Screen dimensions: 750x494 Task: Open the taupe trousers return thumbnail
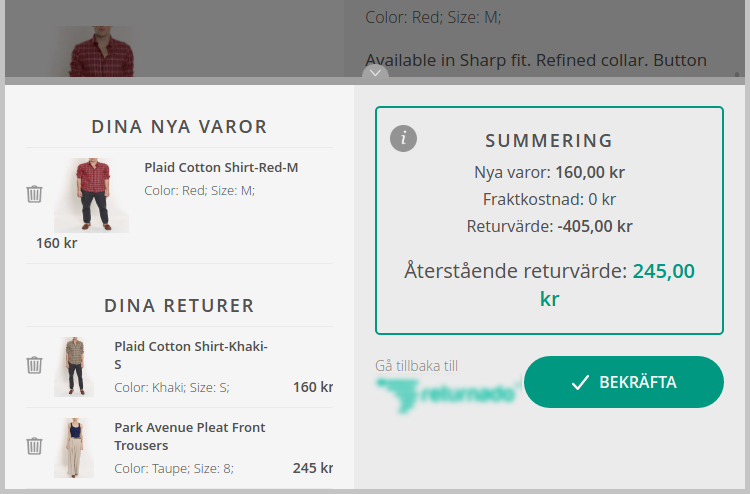(74, 448)
